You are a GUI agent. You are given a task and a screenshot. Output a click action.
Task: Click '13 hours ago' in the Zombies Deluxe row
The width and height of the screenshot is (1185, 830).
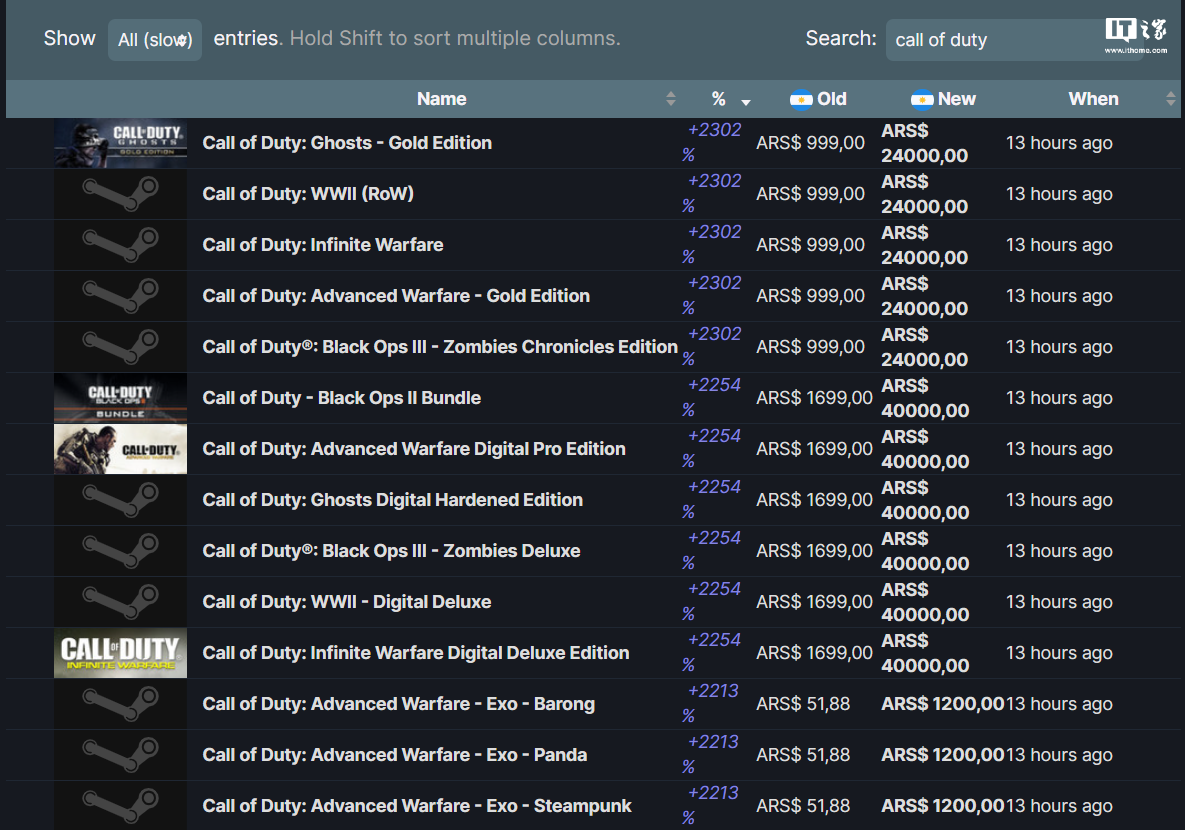(x=1059, y=551)
